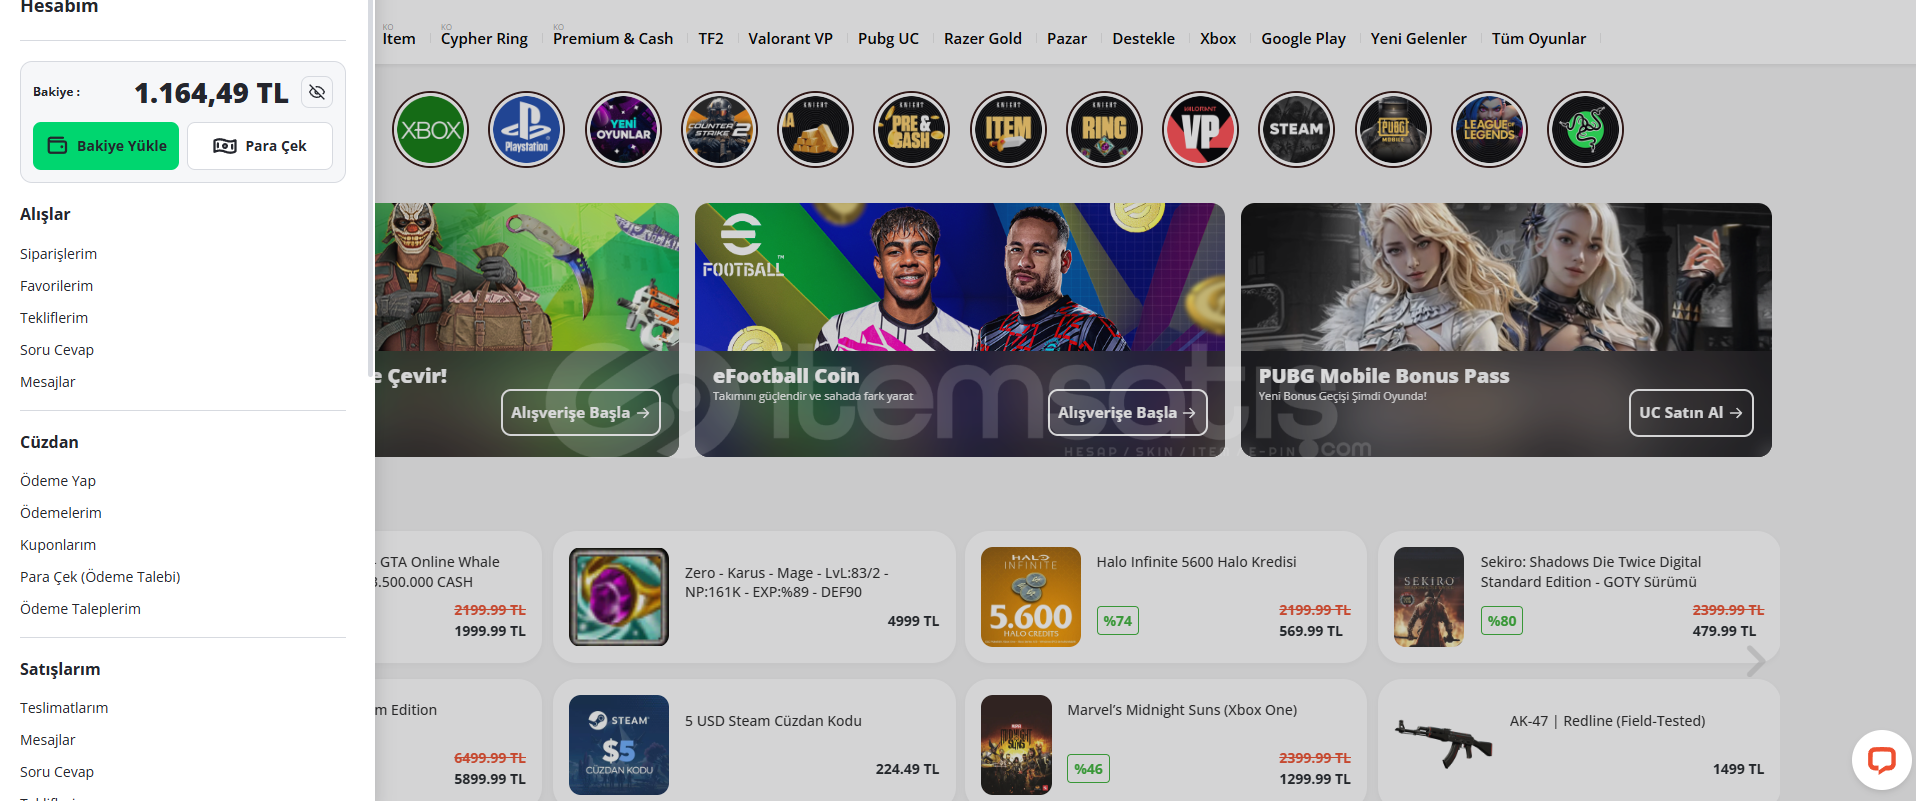Open the Xbox category circle icon

click(x=430, y=130)
